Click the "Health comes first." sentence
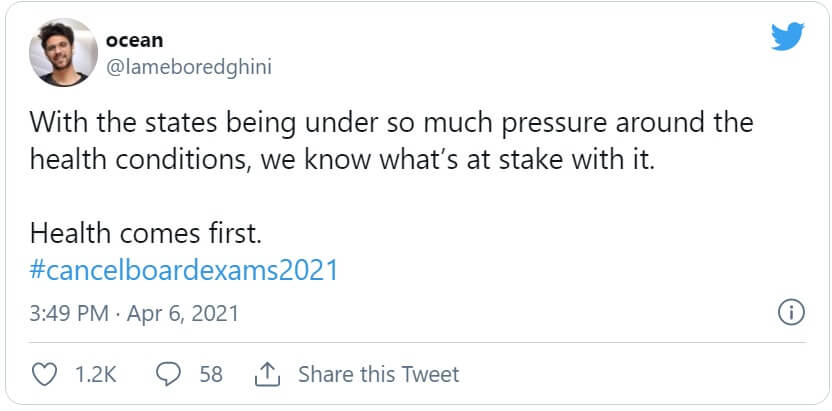The image size is (832, 411). [x=146, y=234]
